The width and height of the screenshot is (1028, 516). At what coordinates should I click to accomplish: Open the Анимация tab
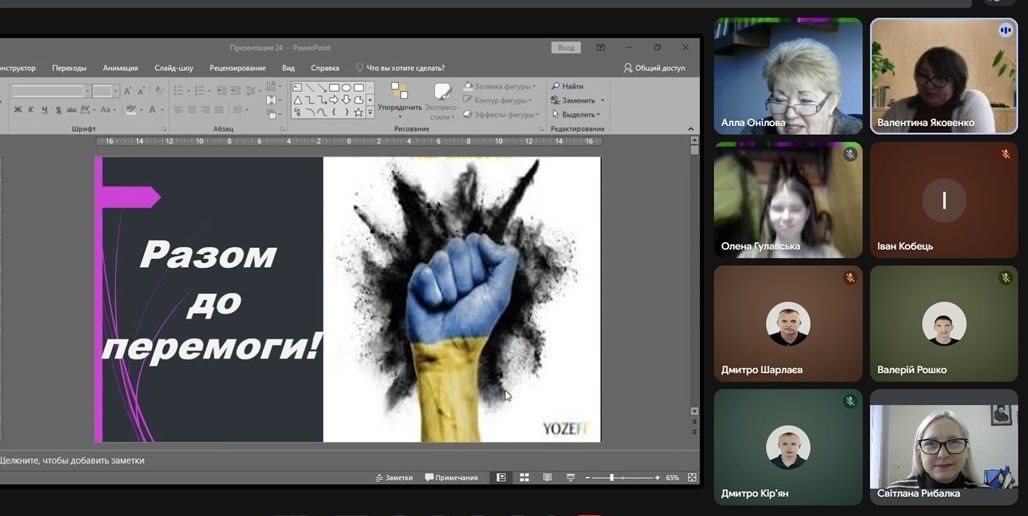pos(120,68)
